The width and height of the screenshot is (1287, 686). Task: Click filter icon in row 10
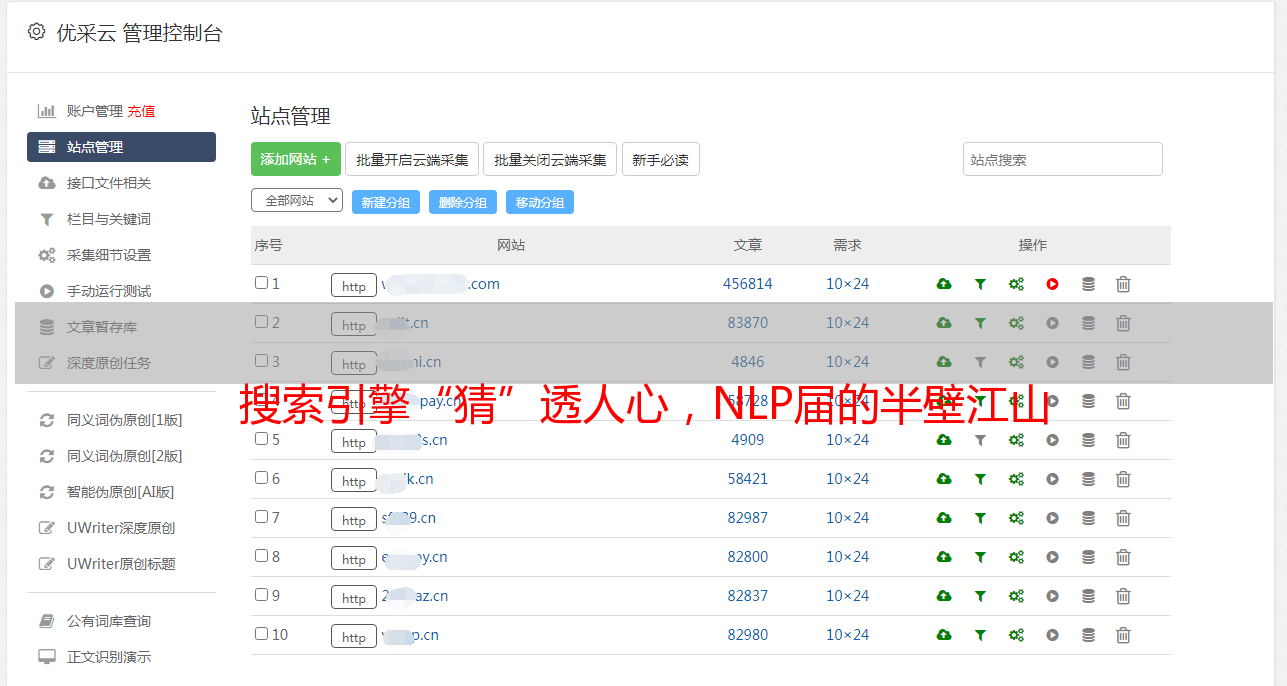tap(980, 635)
